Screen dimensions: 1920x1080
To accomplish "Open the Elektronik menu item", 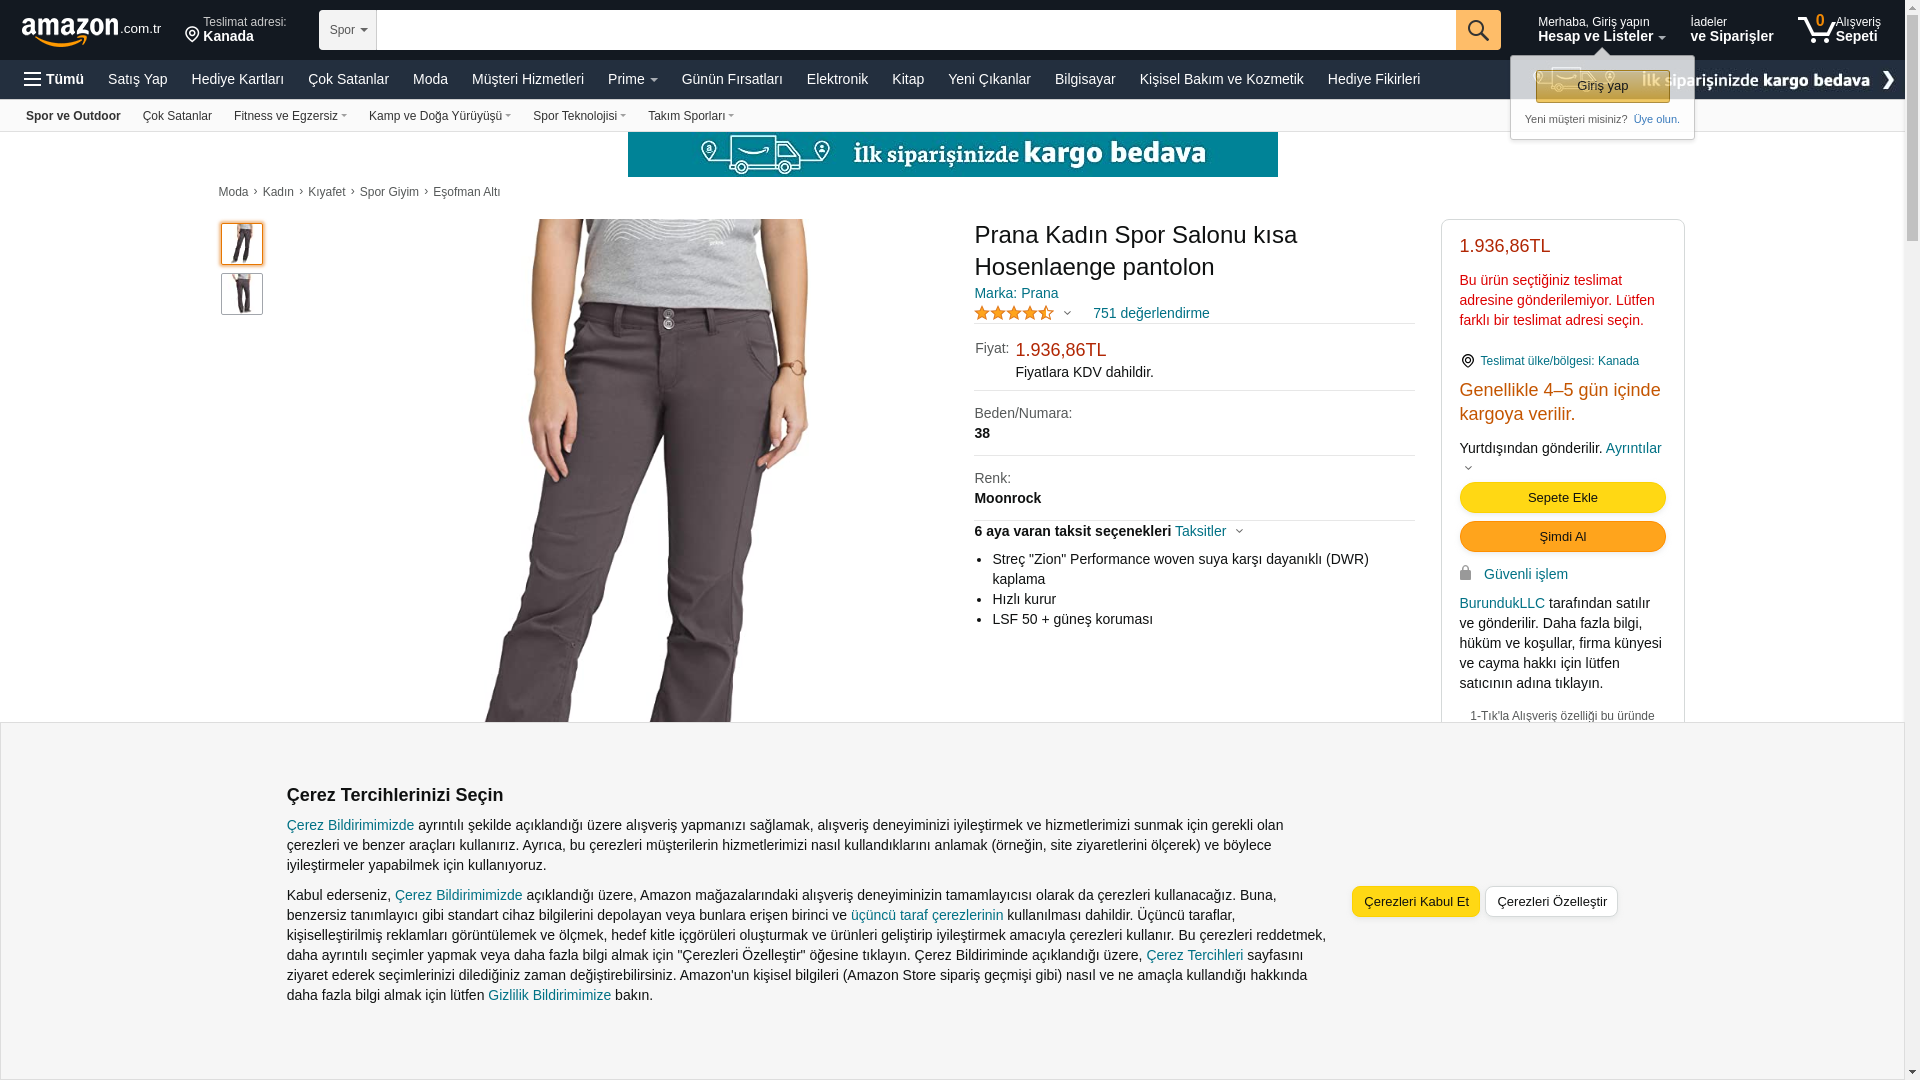I will click(x=837, y=79).
